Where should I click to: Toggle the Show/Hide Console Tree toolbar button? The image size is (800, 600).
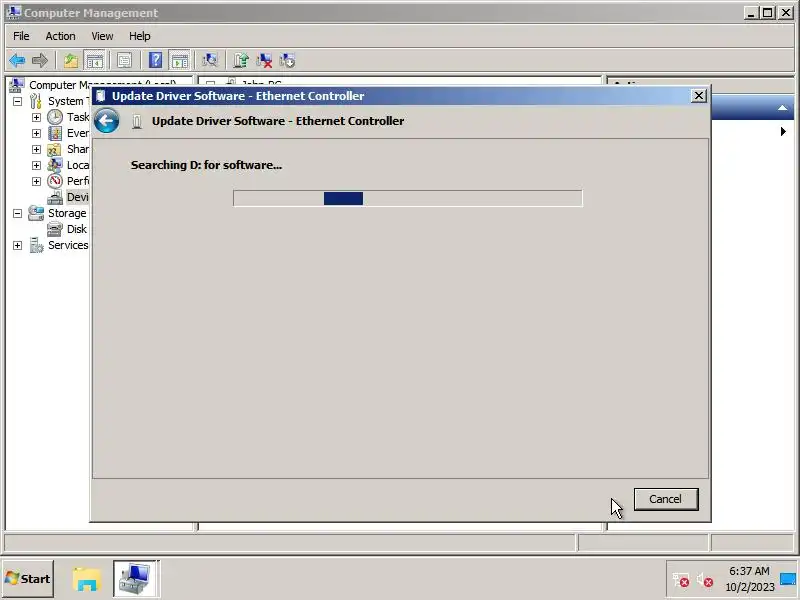coord(94,61)
